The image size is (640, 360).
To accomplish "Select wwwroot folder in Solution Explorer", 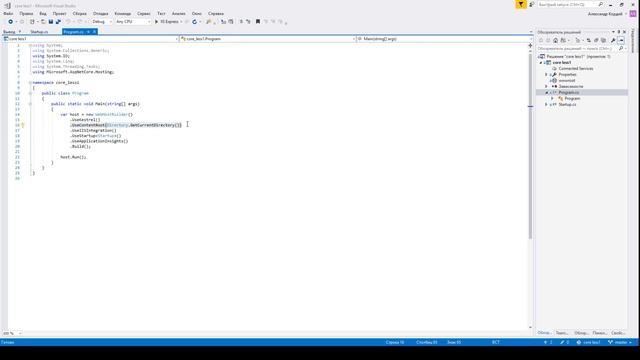I will tap(567, 81).
